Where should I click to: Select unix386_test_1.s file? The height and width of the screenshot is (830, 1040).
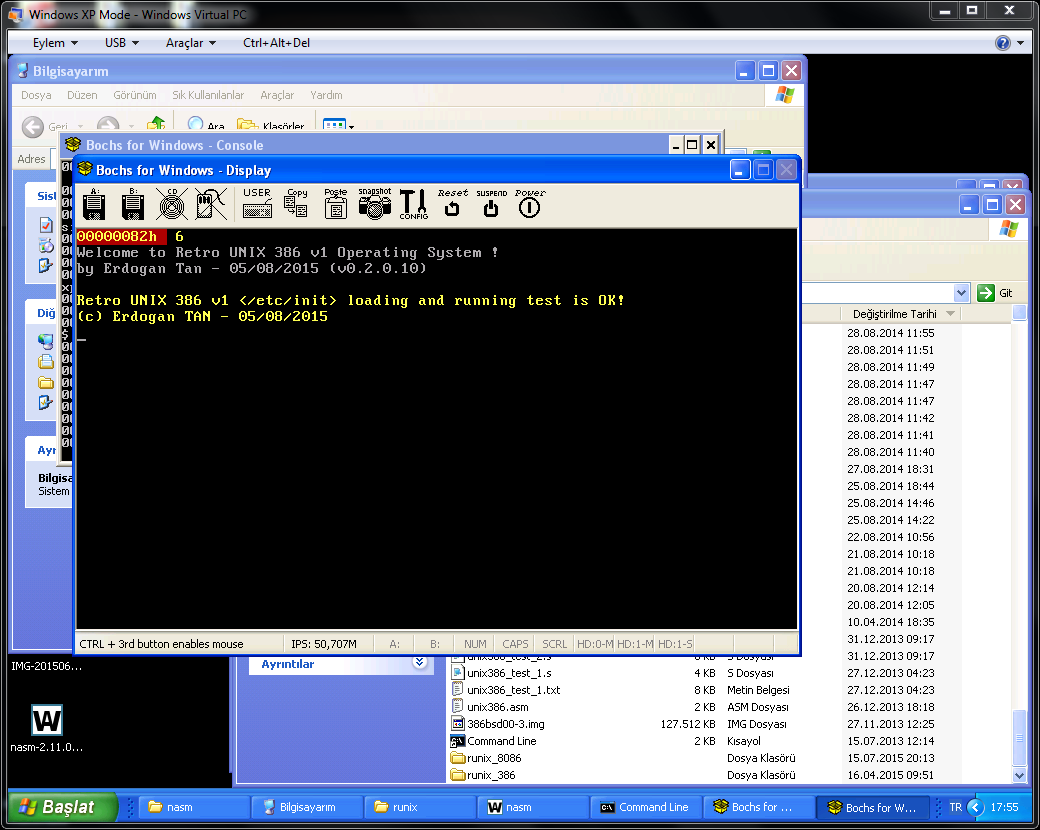click(x=501, y=673)
